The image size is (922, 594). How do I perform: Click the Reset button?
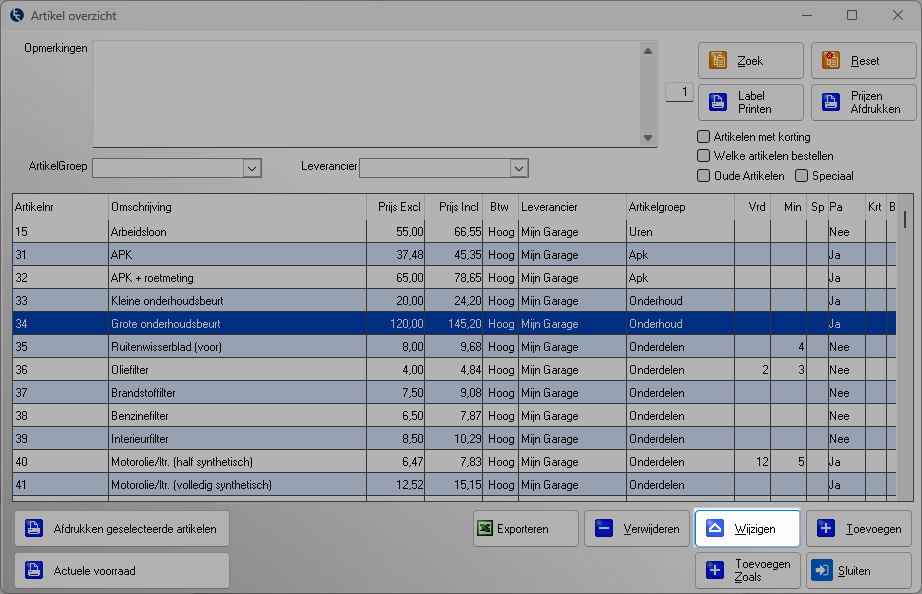[x=863, y=60]
